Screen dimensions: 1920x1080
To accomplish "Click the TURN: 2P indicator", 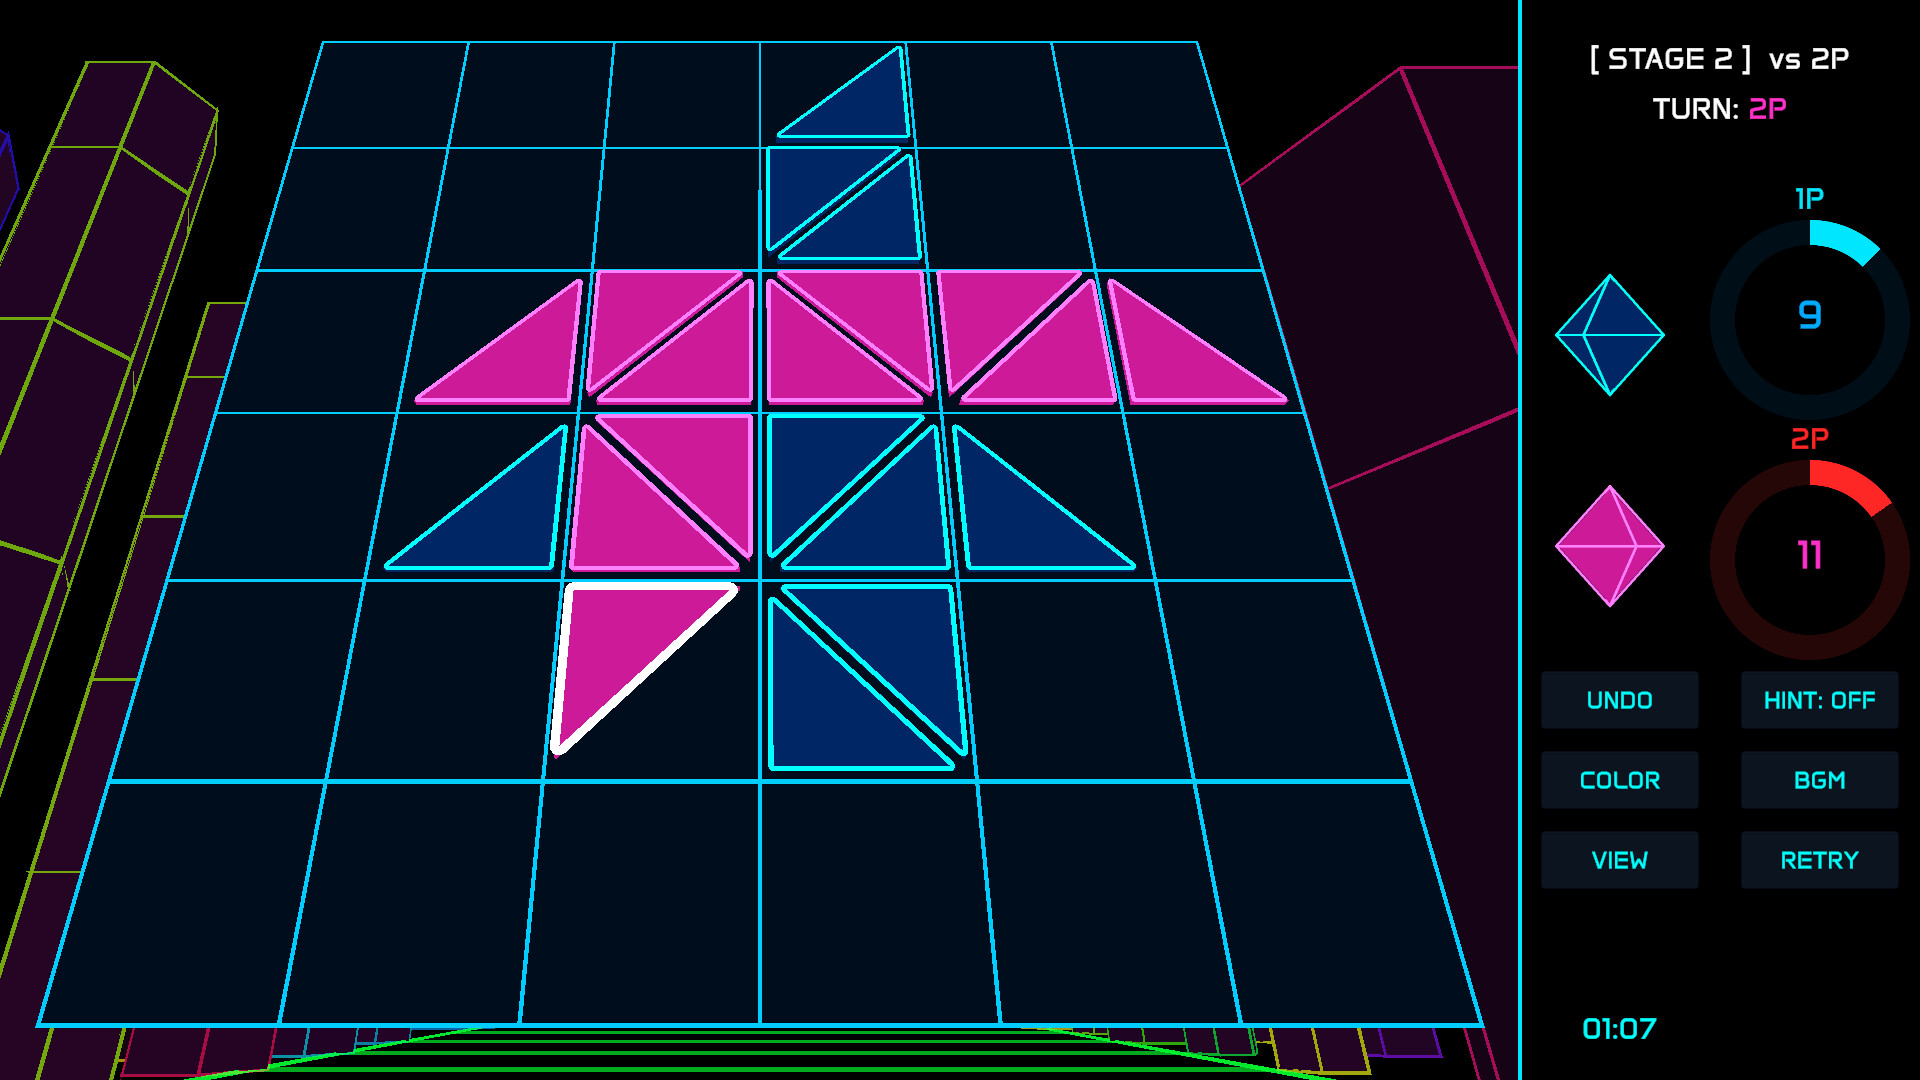I will pos(1719,108).
